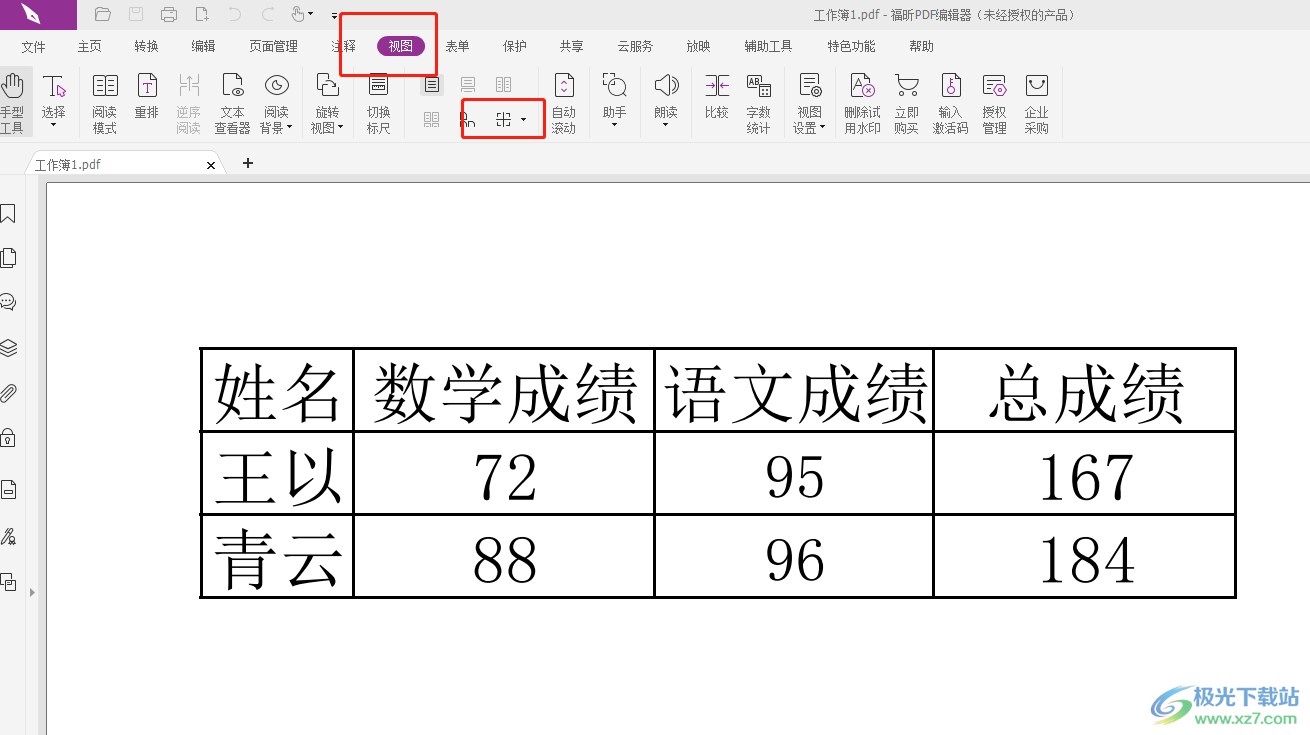
Task: Switch to the Help (帮助) tab
Action: point(922,46)
